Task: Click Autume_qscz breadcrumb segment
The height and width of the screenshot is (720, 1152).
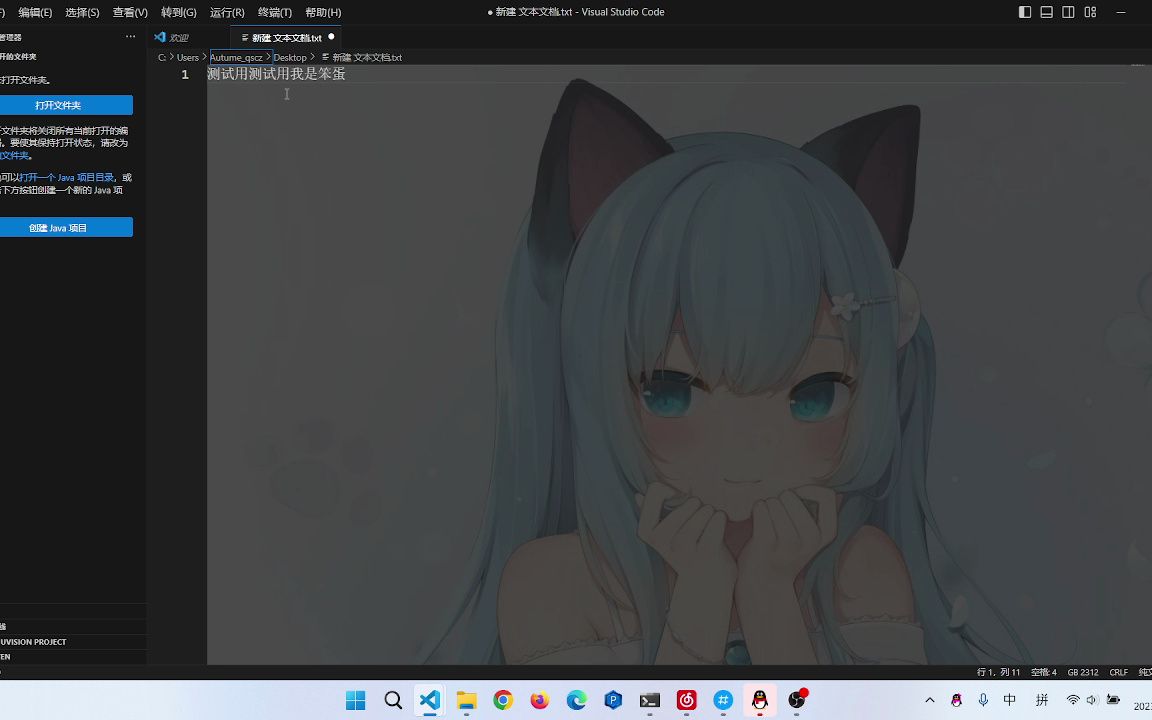Action: [x=237, y=57]
